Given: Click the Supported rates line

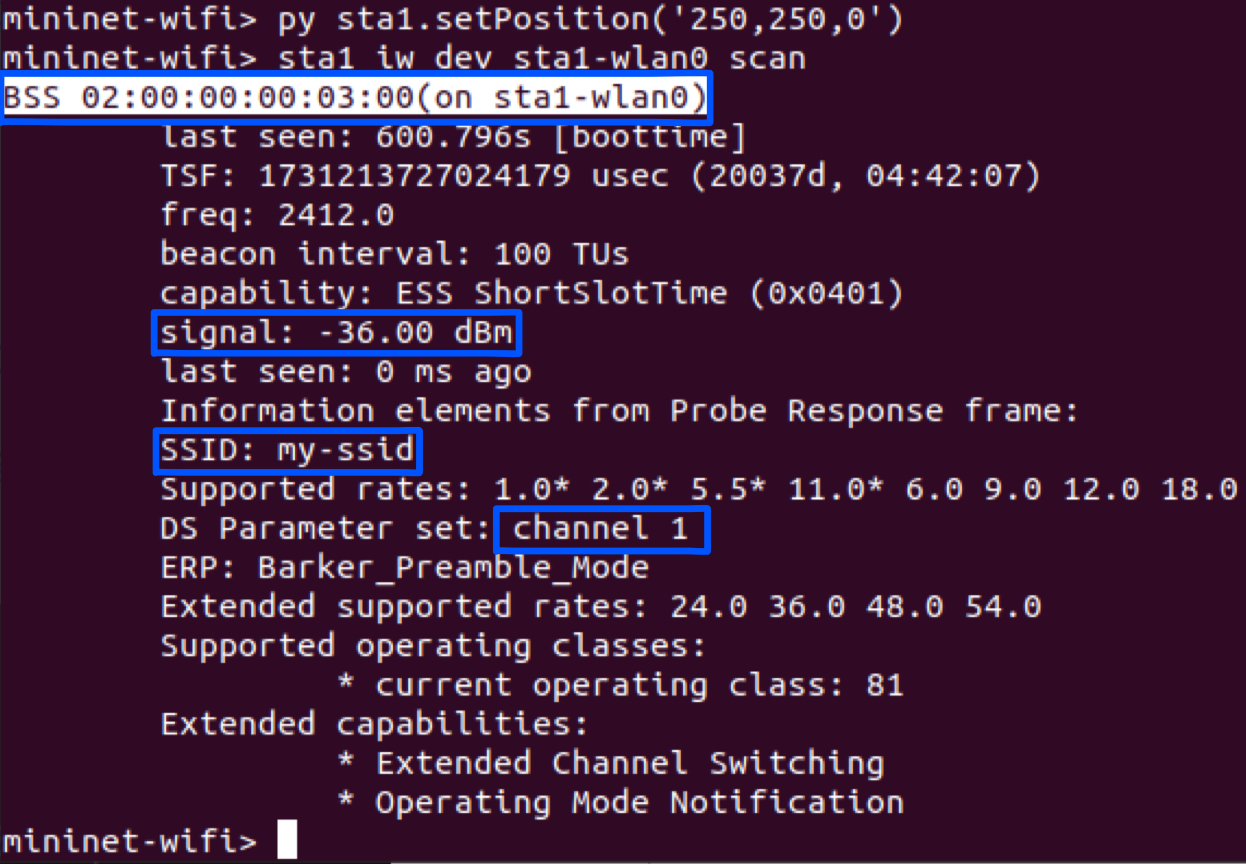Looking at the screenshot, I should tap(700, 489).
